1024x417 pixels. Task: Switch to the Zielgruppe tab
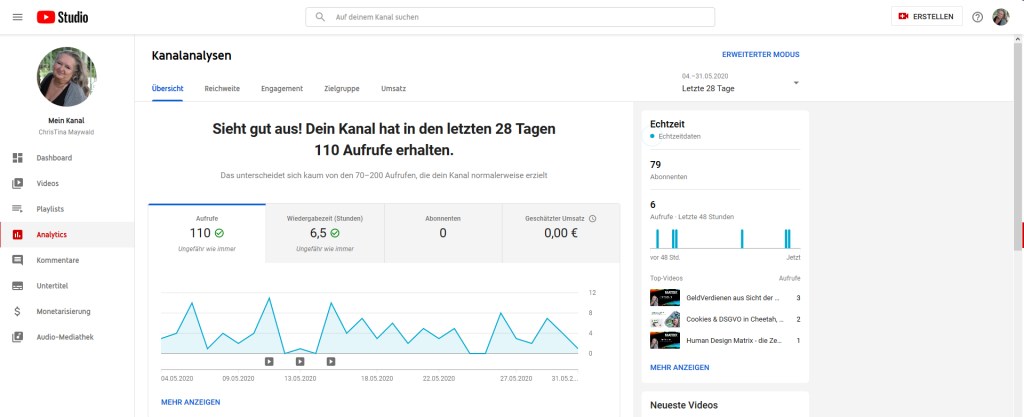[x=342, y=89]
